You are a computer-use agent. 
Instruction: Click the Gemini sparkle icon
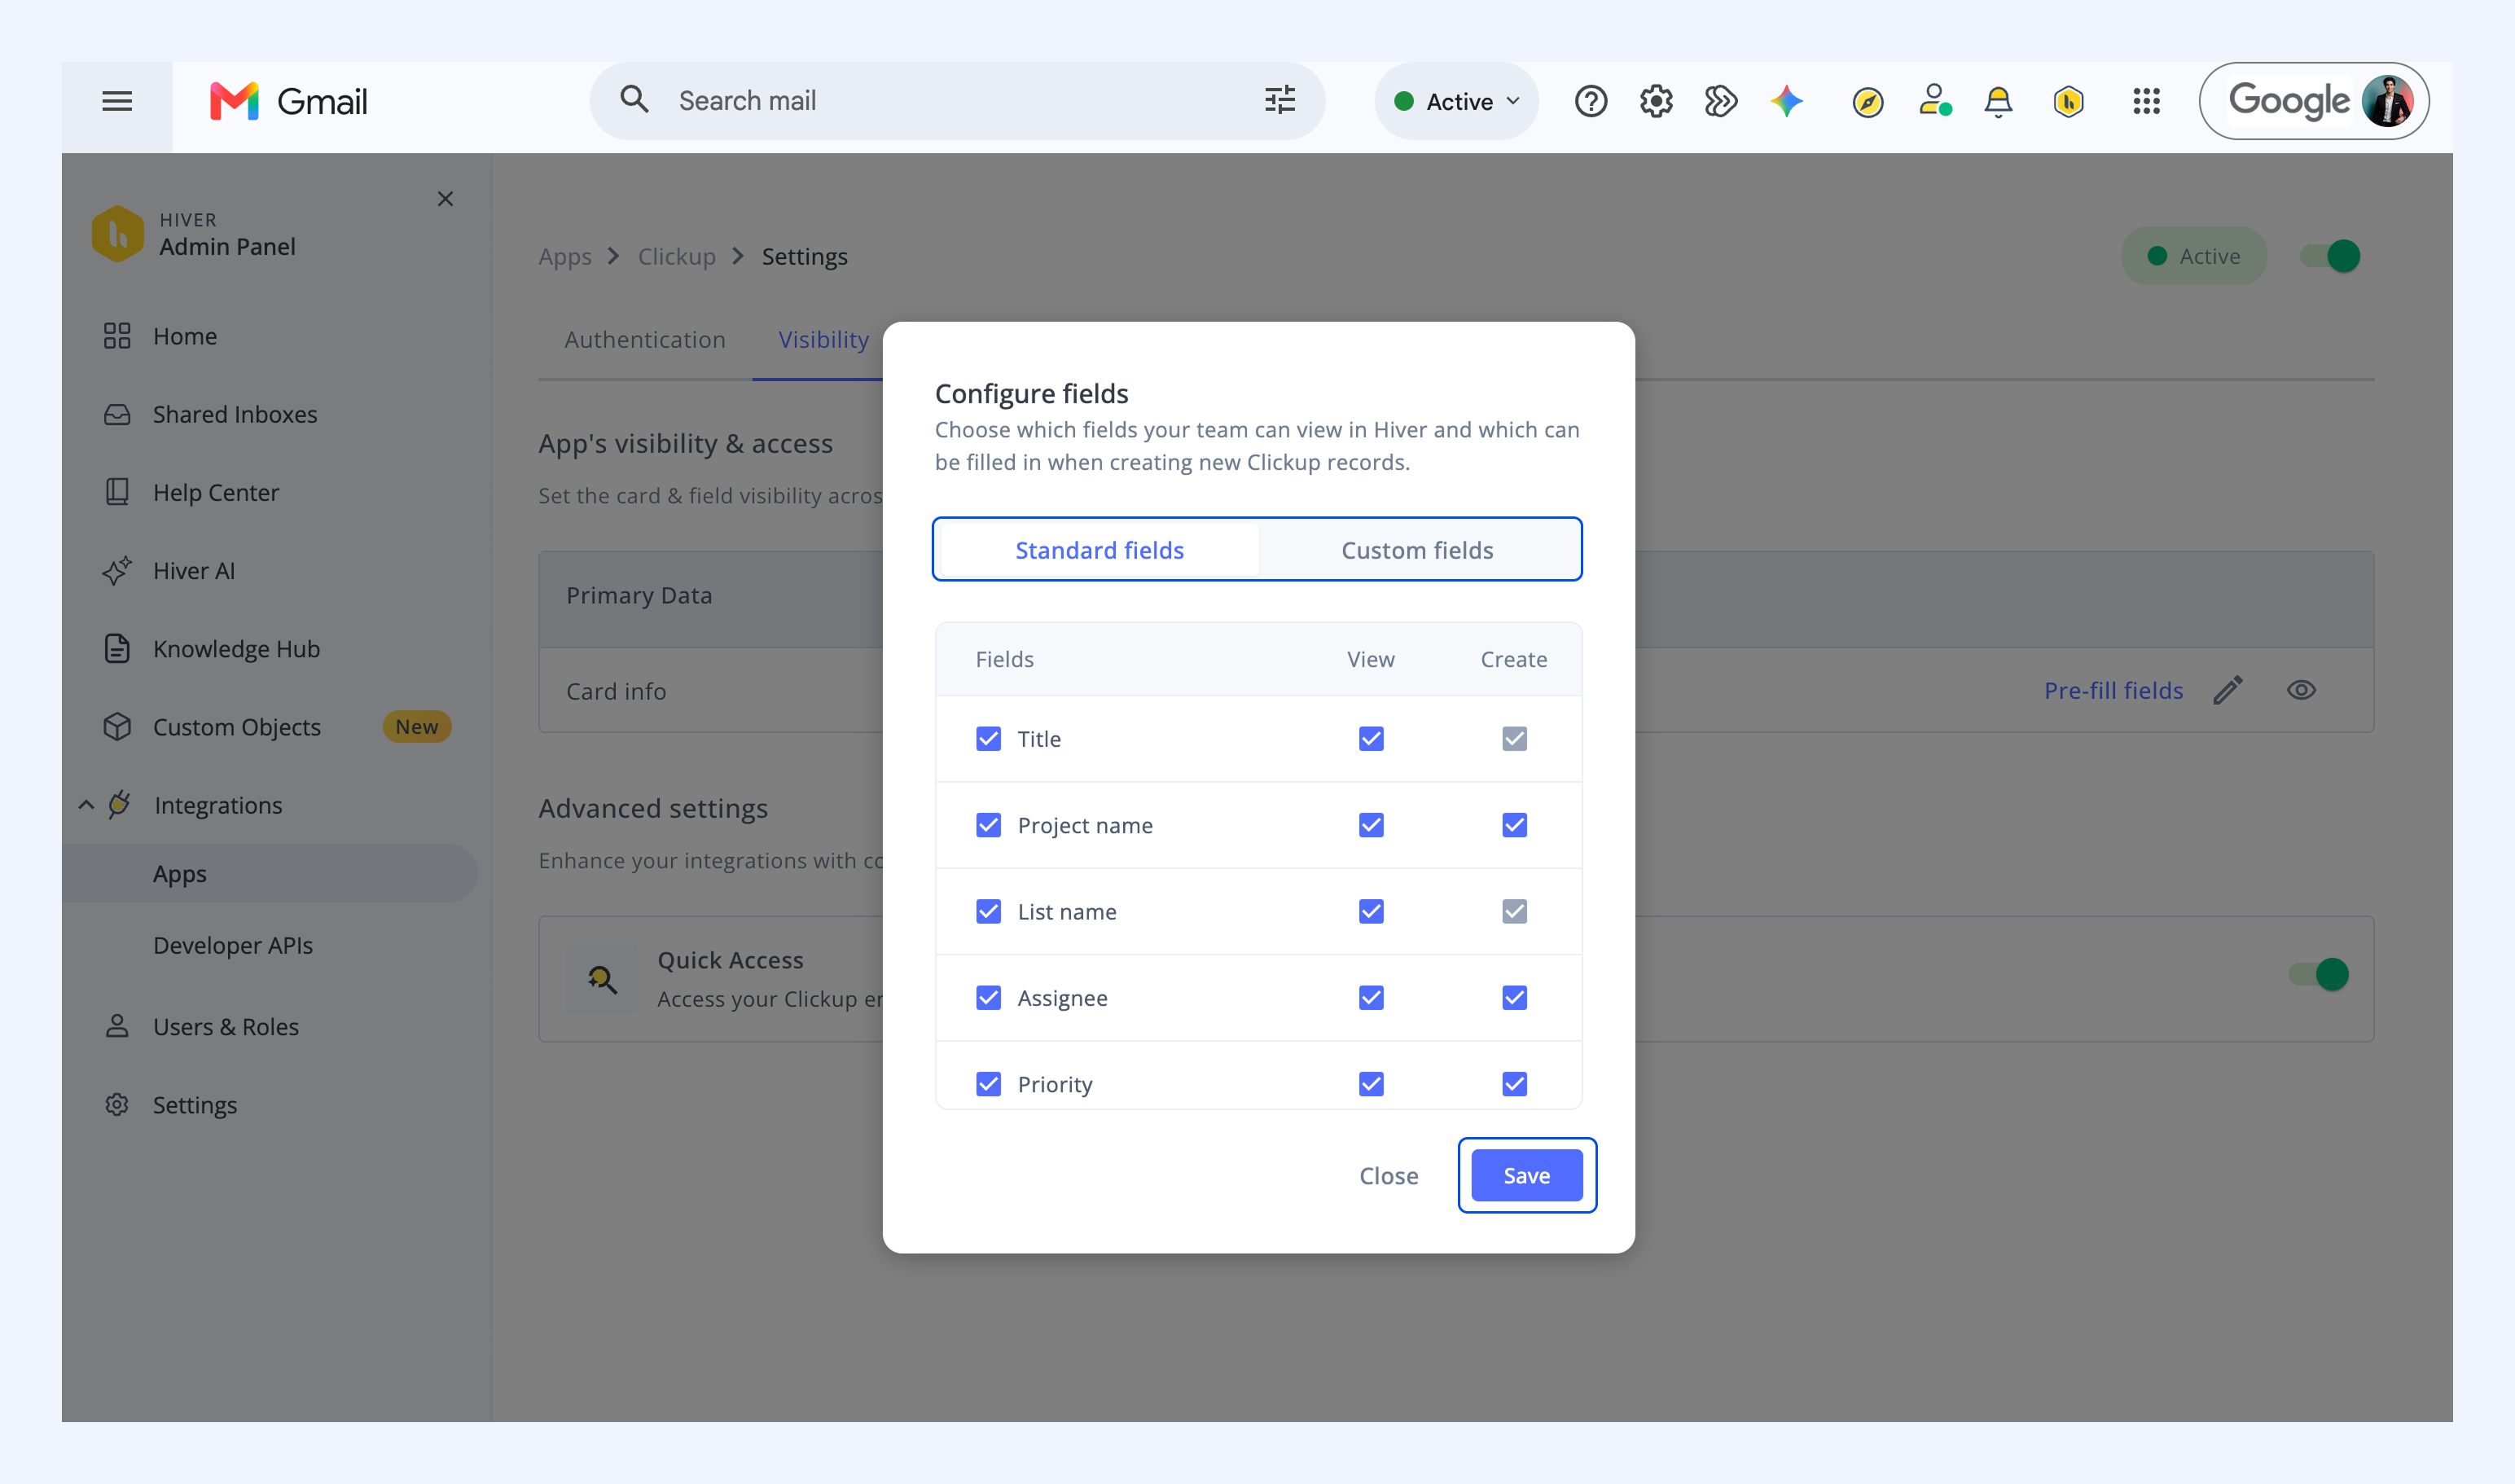(x=1786, y=101)
